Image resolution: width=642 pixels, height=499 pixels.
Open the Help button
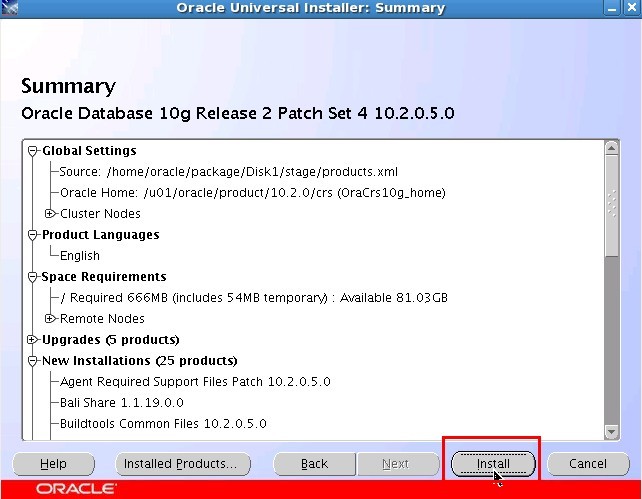coord(53,464)
